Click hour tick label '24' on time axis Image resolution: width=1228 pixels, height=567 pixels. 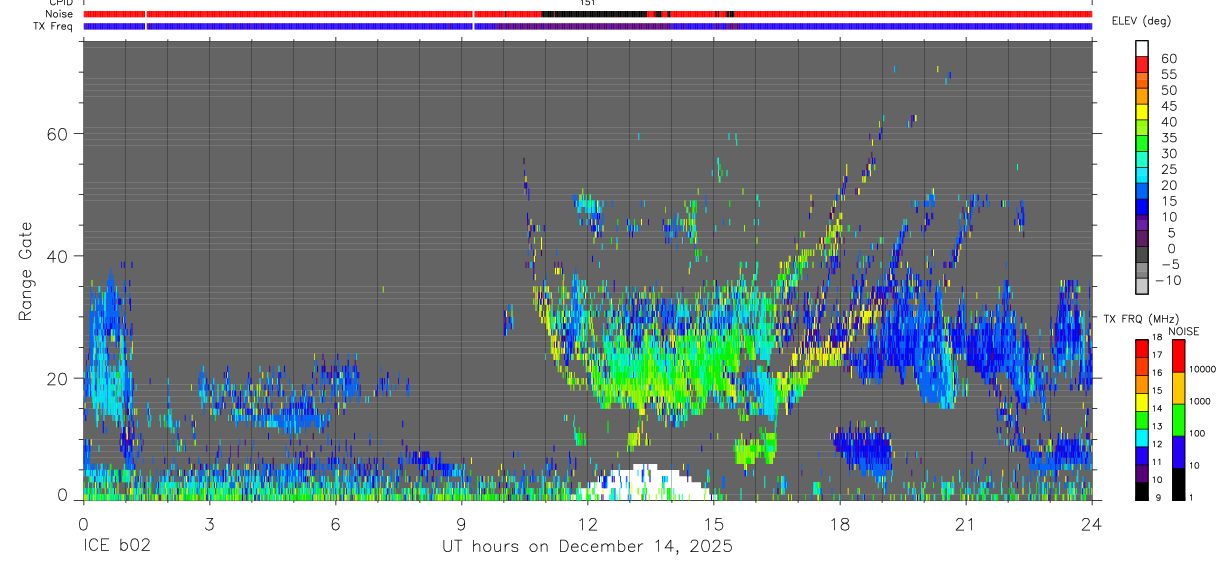(x=1091, y=524)
